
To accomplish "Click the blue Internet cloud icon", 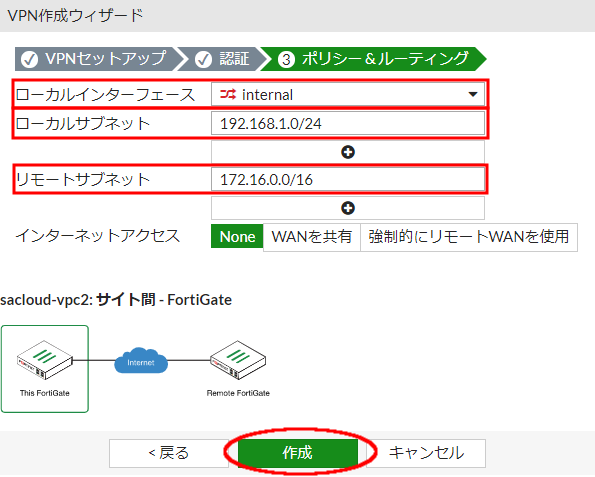I will tap(141, 361).
